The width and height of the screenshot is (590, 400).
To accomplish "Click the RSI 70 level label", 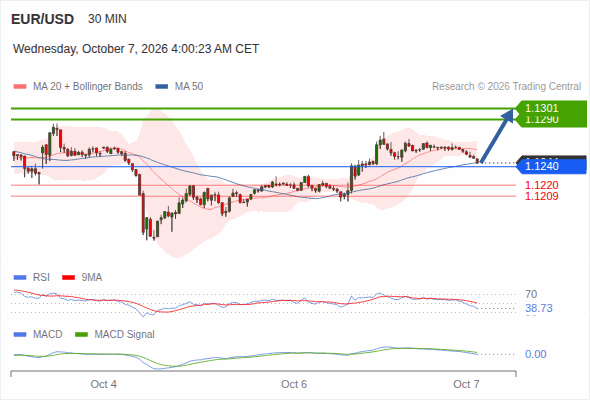I will (531, 294).
